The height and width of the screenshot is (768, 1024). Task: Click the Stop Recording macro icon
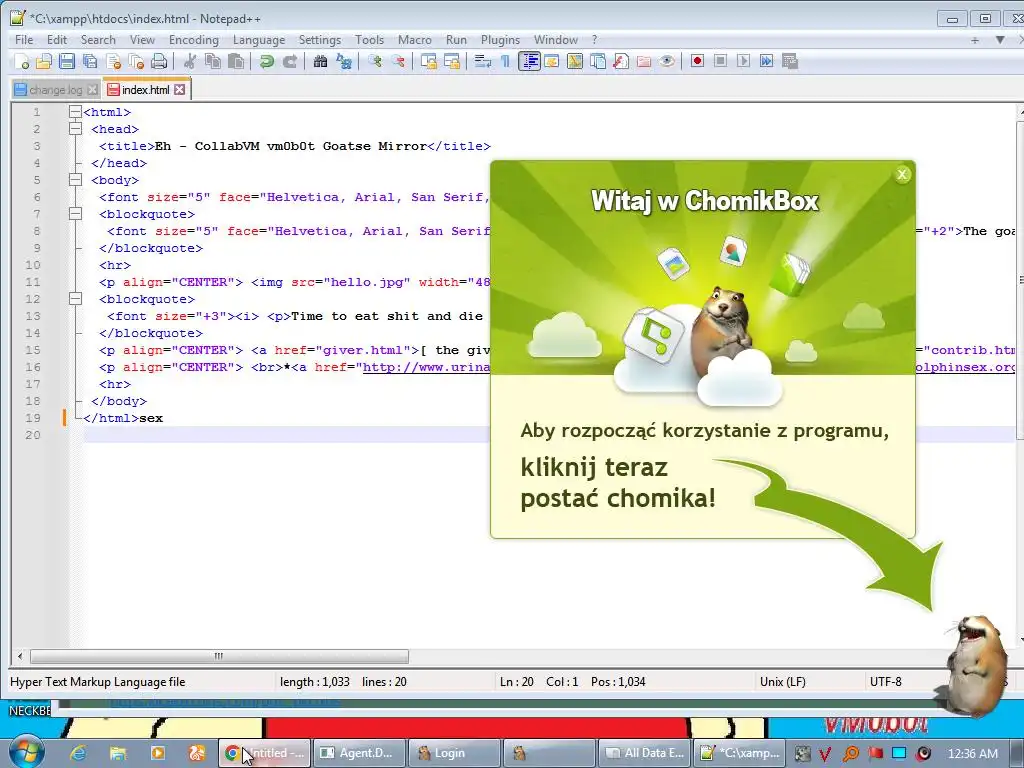point(720,61)
